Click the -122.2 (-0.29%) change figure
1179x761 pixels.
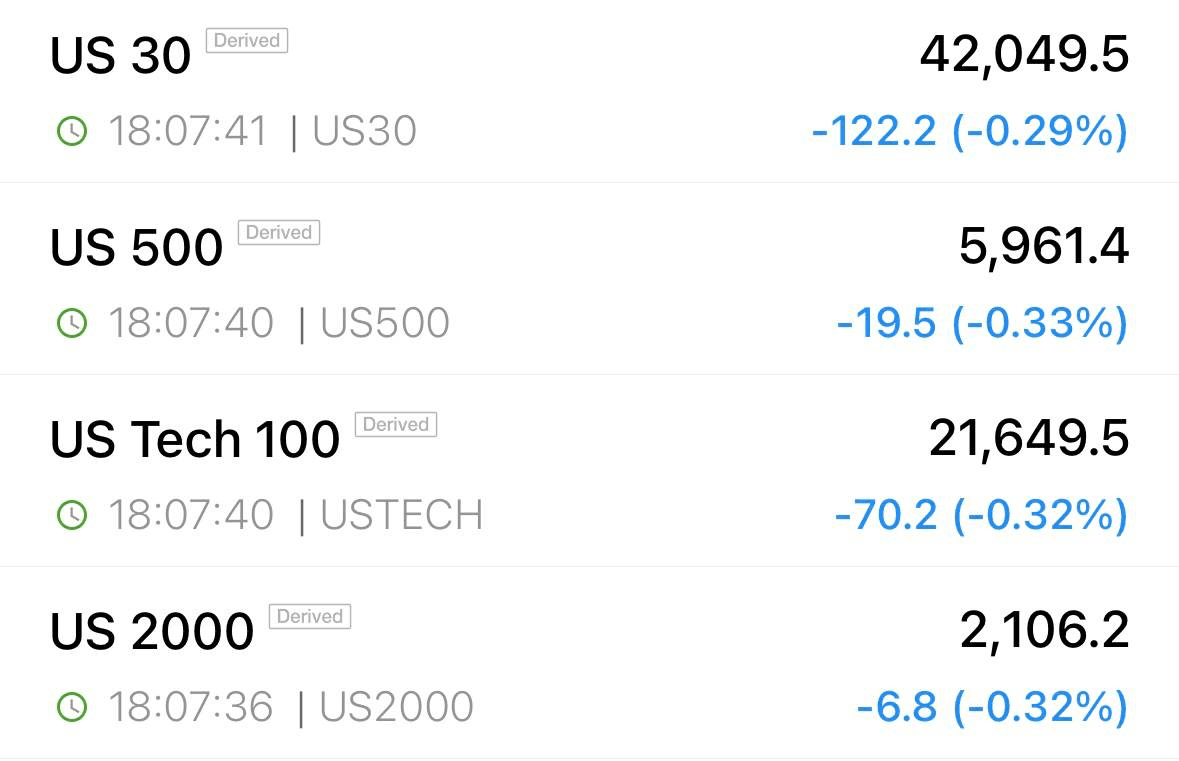click(970, 132)
